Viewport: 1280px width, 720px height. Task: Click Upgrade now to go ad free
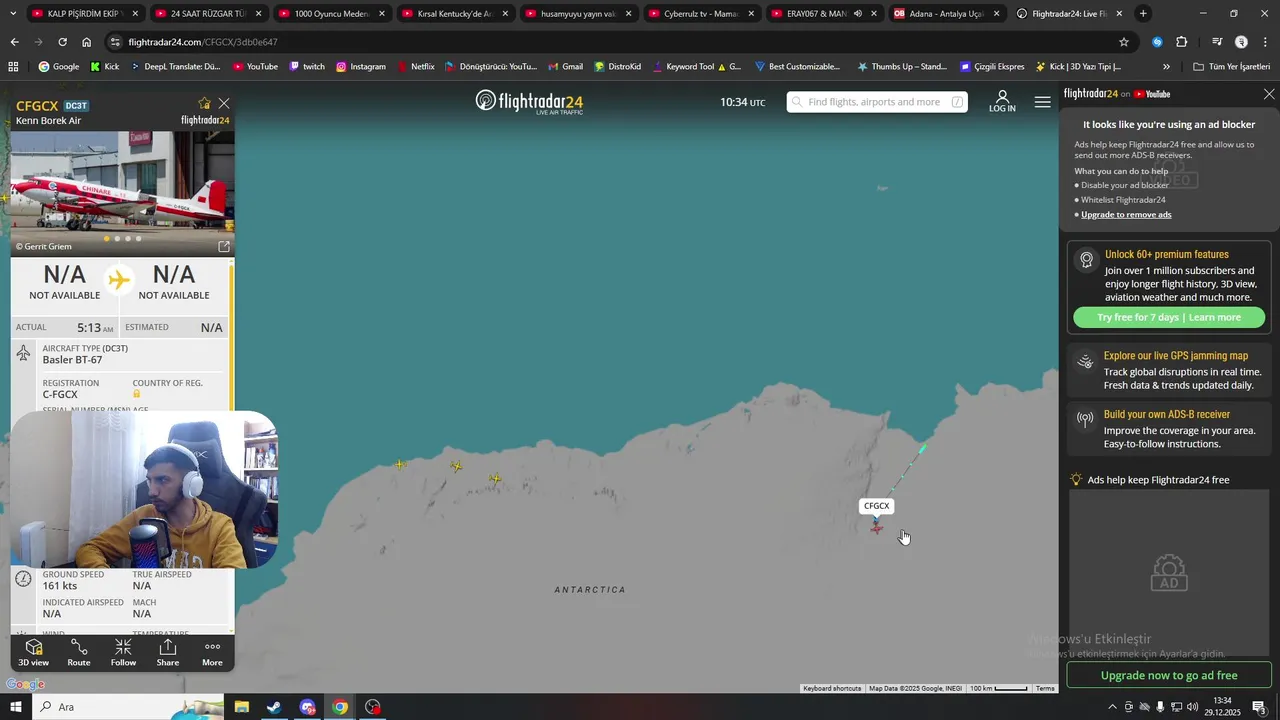1169,675
